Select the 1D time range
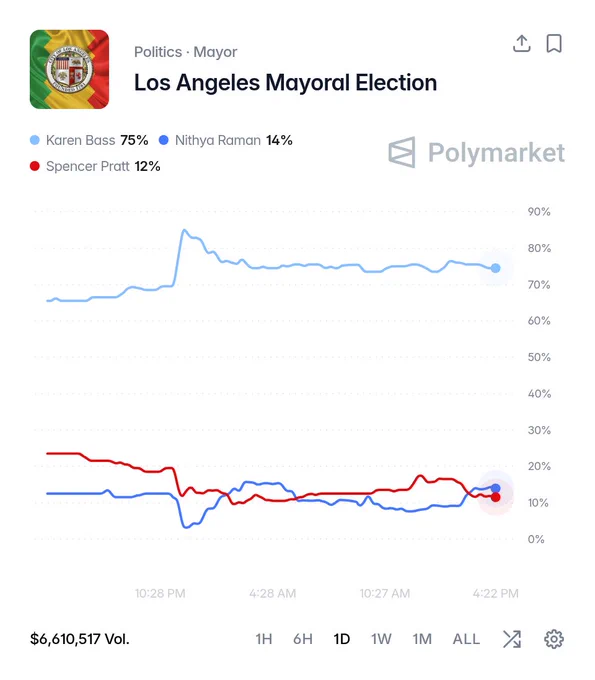This screenshot has width=595, height=680. coord(342,639)
